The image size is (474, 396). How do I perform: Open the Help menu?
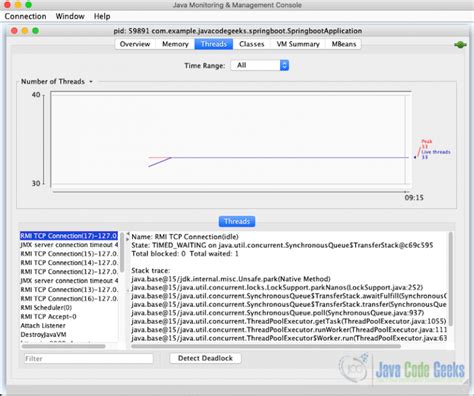pos(102,16)
